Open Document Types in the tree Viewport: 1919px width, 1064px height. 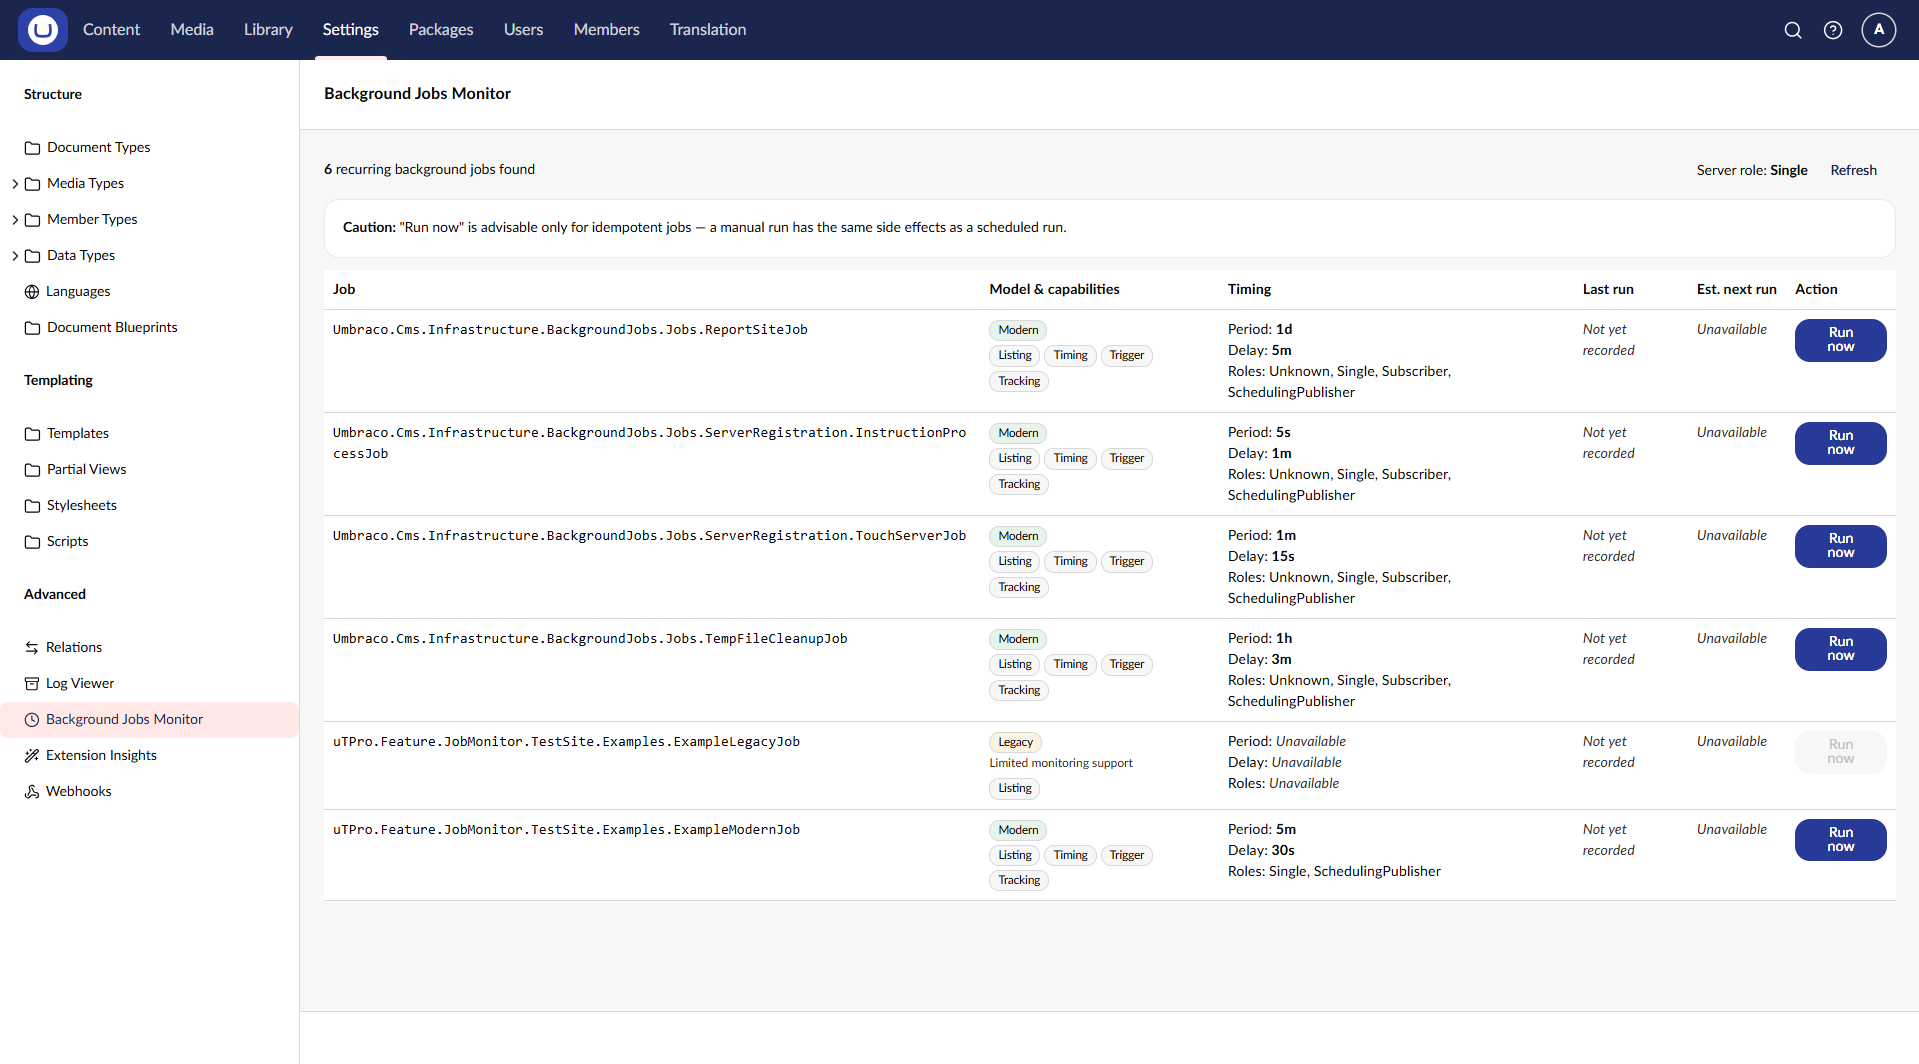tap(98, 148)
